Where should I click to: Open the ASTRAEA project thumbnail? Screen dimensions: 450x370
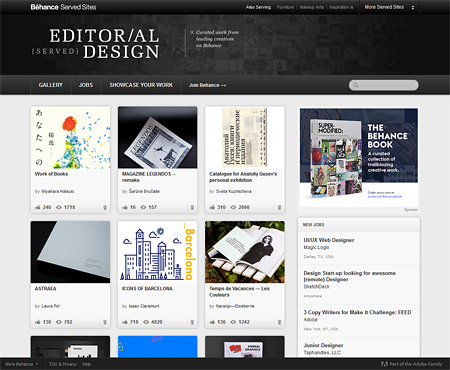(70, 252)
